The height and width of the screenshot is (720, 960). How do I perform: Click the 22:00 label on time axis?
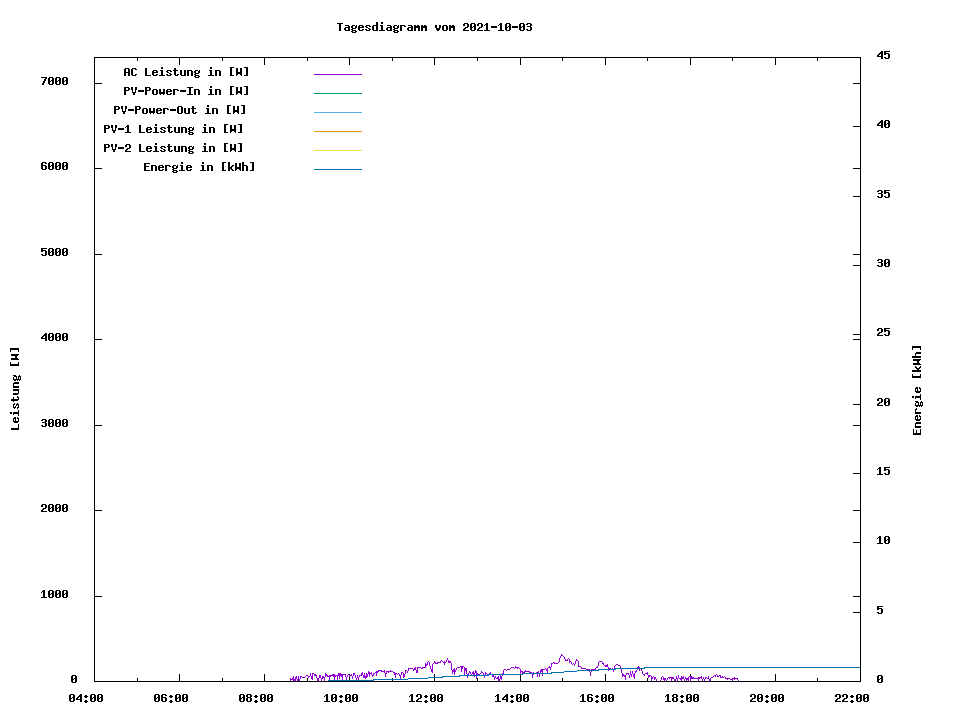pyautogui.click(x=852, y=698)
